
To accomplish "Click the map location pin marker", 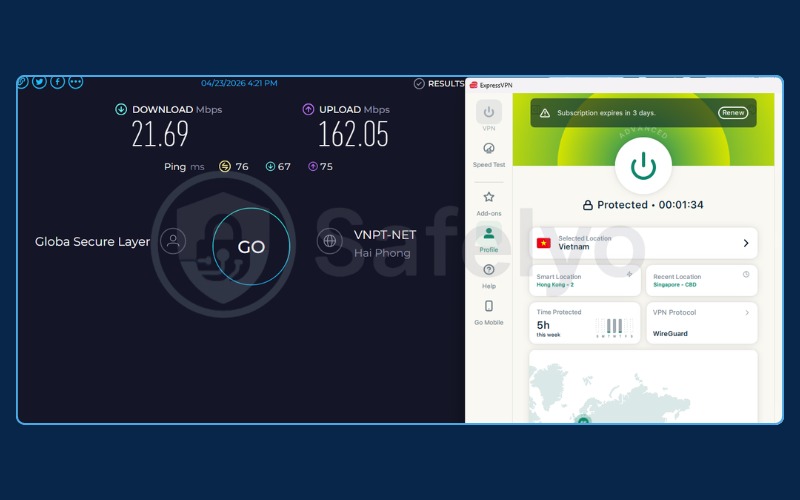I will tap(583, 420).
